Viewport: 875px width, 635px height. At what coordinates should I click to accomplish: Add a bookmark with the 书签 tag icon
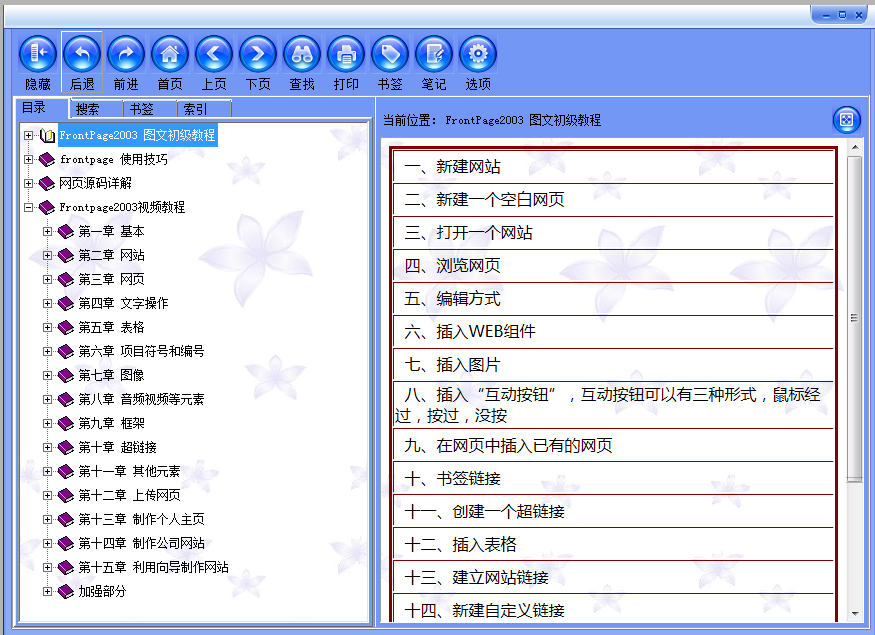click(390, 54)
